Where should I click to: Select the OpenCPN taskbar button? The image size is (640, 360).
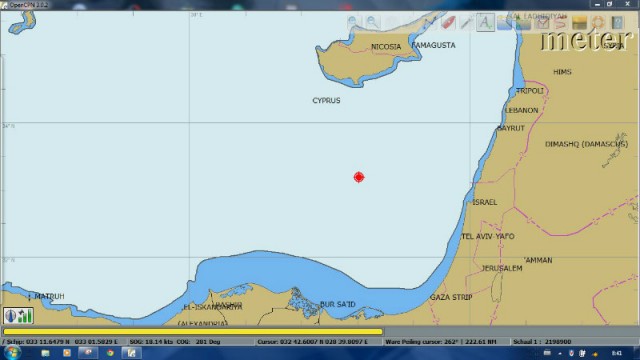(131, 353)
